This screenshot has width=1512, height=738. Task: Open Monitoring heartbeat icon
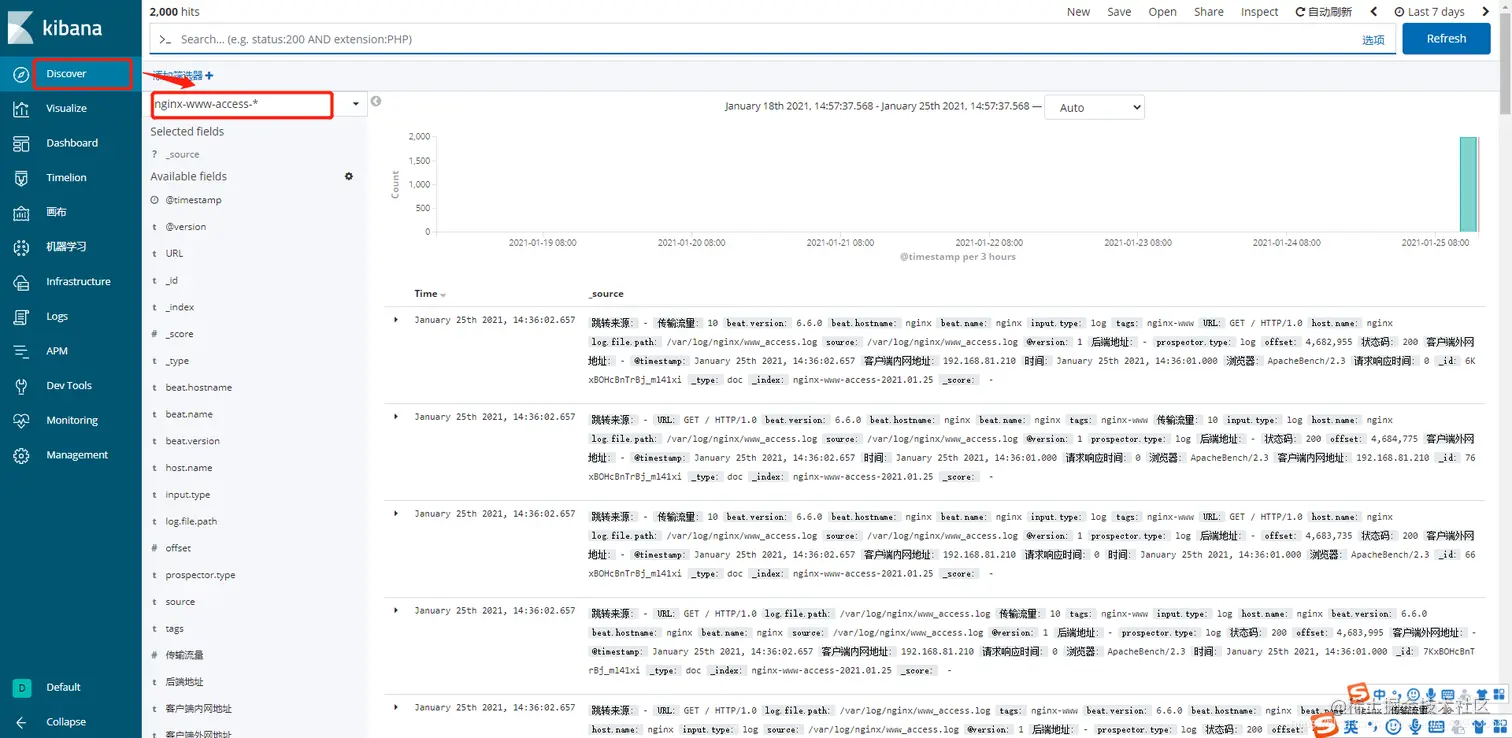click(21, 420)
